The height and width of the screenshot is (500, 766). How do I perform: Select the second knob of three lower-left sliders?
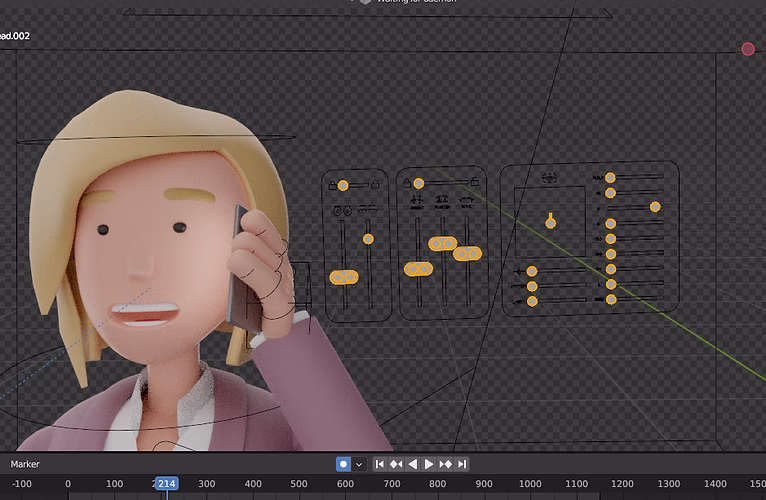point(532,286)
